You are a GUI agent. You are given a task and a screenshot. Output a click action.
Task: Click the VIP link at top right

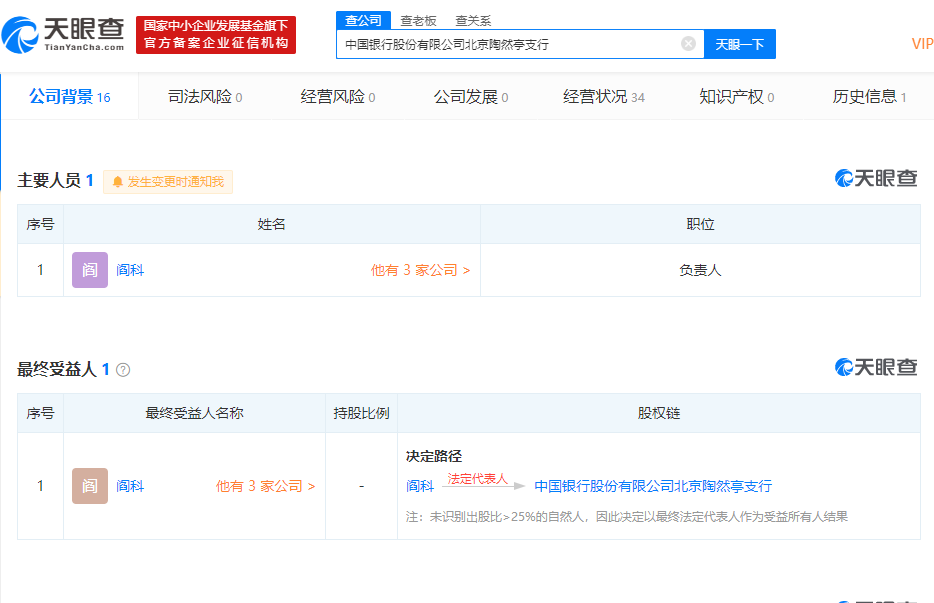pos(922,43)
